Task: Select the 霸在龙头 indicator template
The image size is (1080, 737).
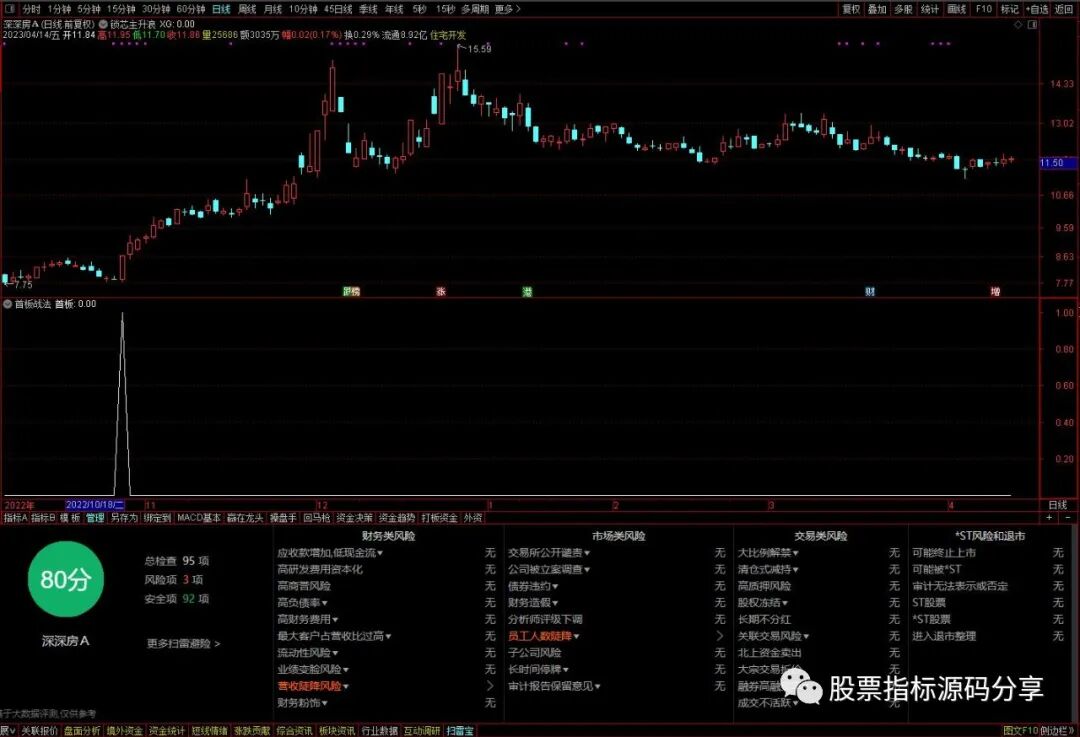Action: [245, 517]
